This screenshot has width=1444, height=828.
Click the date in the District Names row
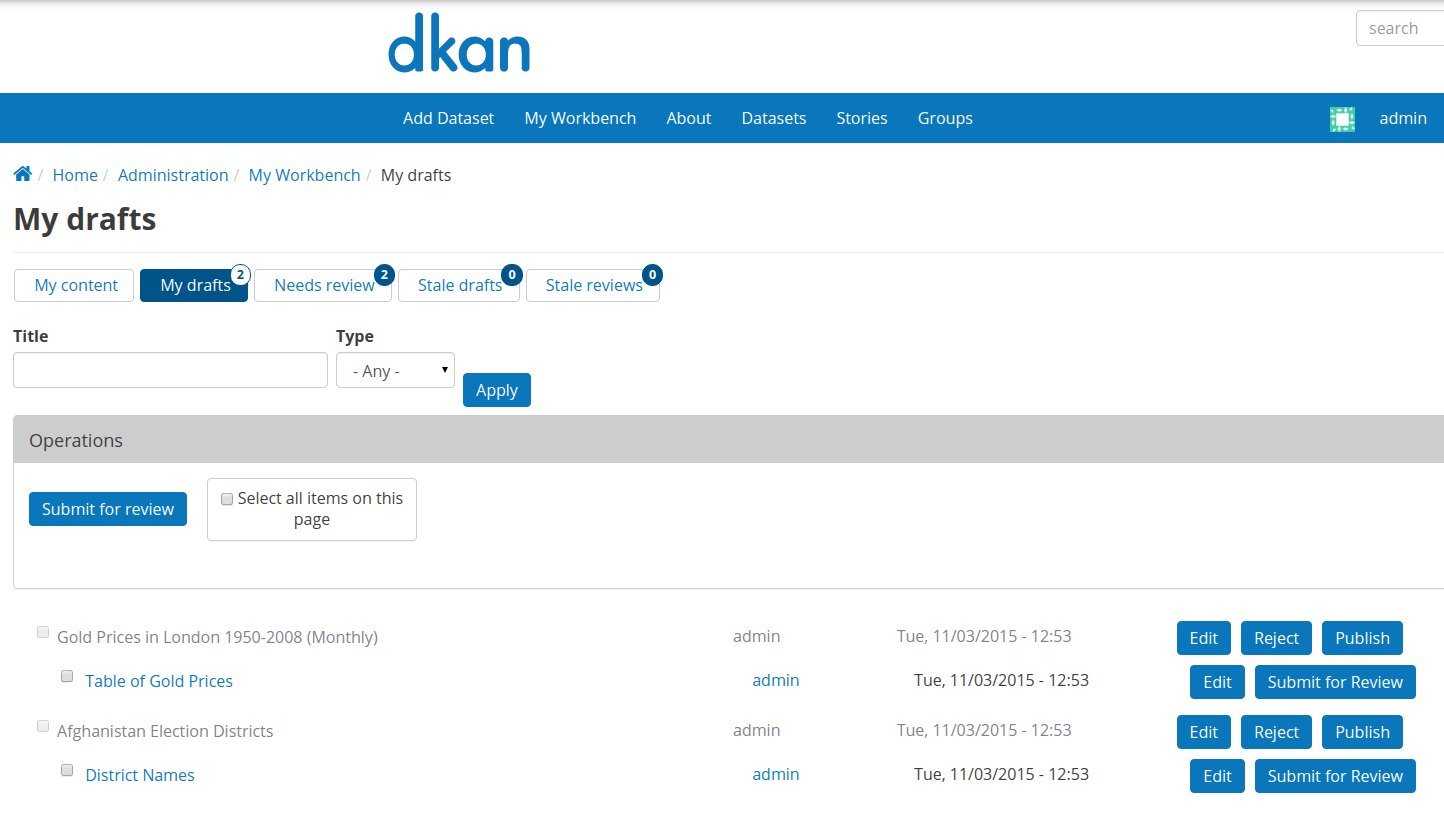(1001, 774)
